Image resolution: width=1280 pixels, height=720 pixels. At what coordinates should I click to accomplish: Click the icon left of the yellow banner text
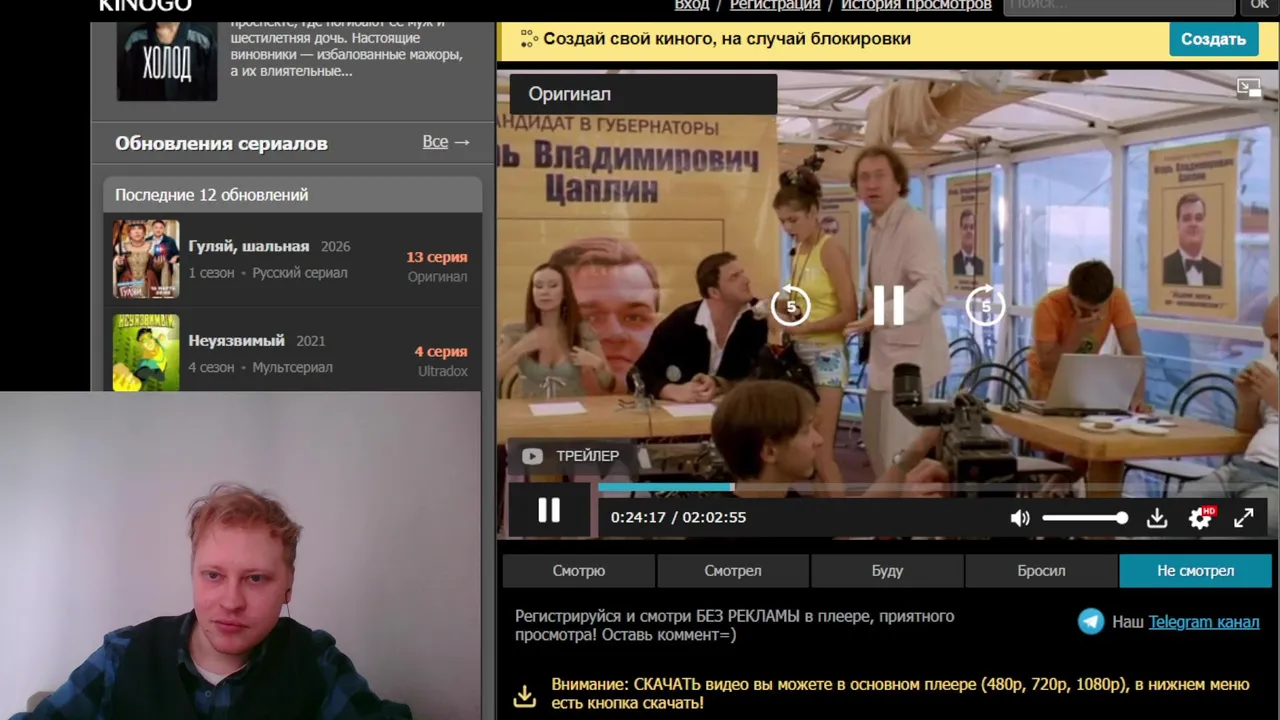coord(529,39)
